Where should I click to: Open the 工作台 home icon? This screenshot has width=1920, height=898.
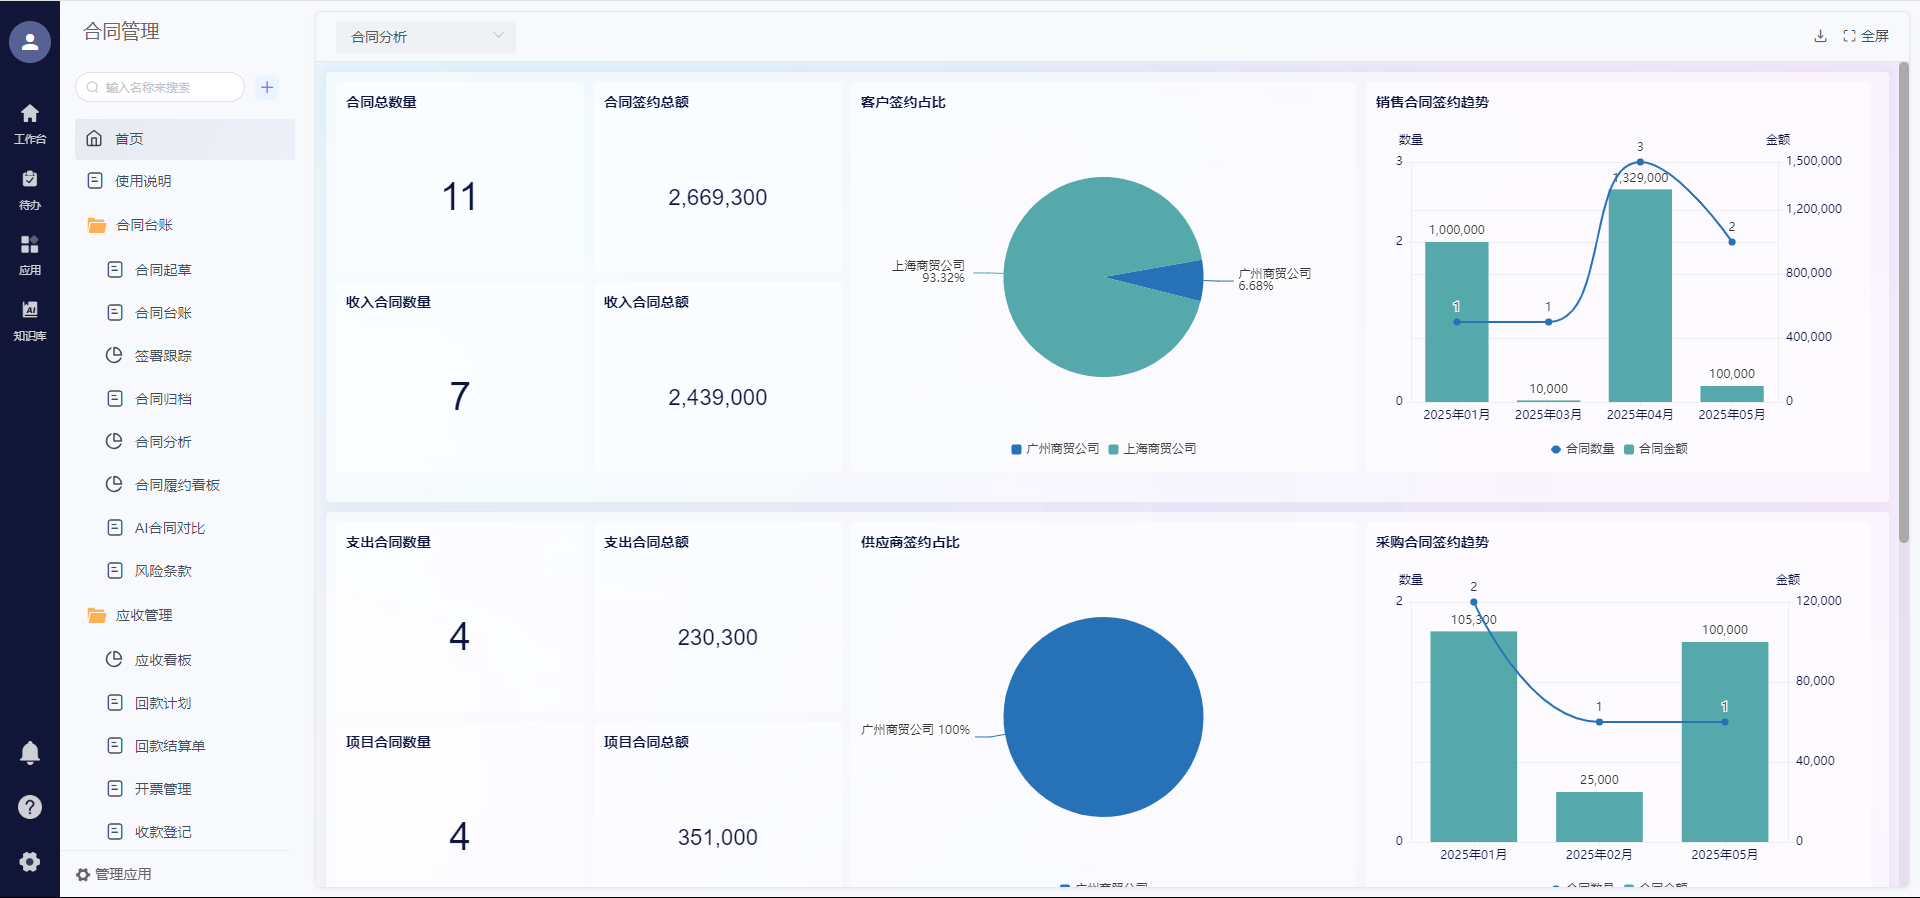pos(30,123)
